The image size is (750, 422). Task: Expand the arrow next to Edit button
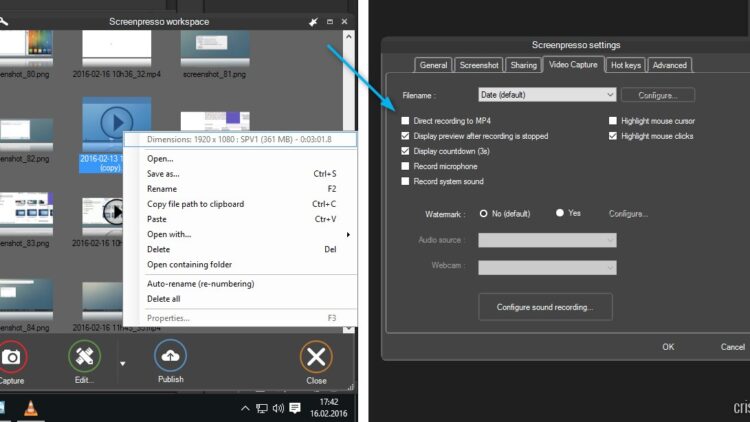123,364
